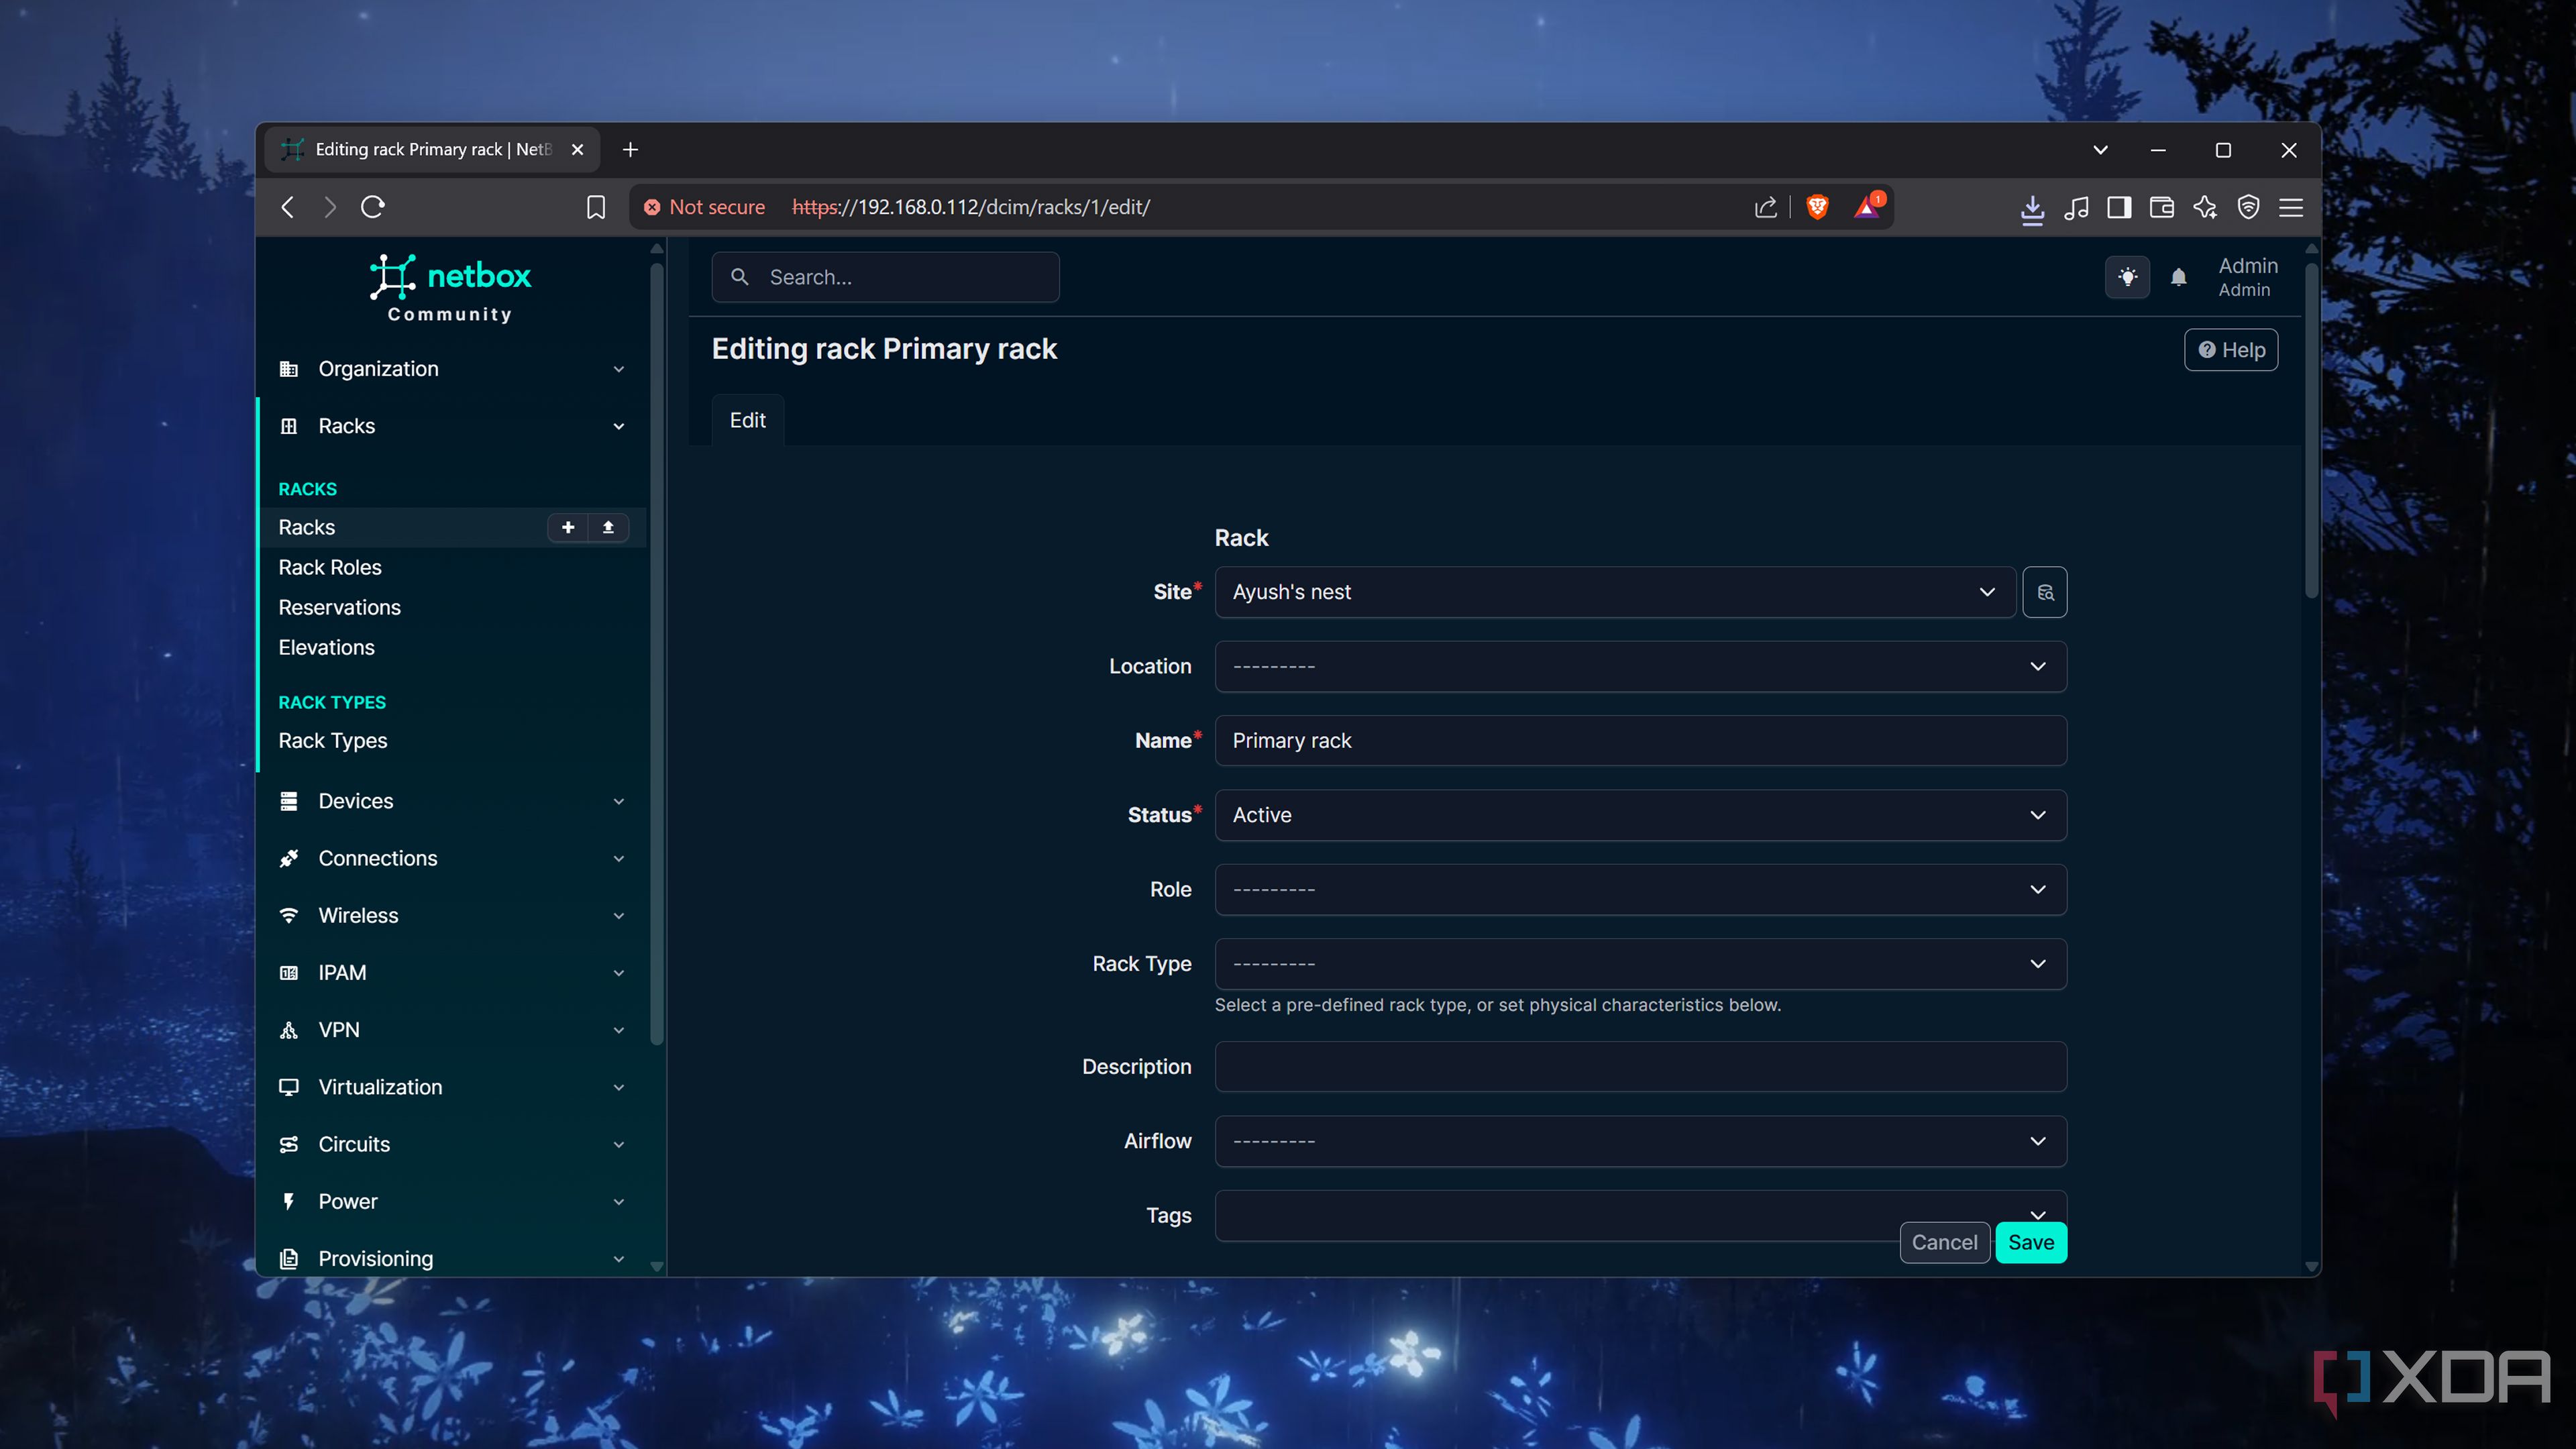Open Reservations in sidebar
The width and height of the screenshot is (2576, 1449).
coord(339,607)
